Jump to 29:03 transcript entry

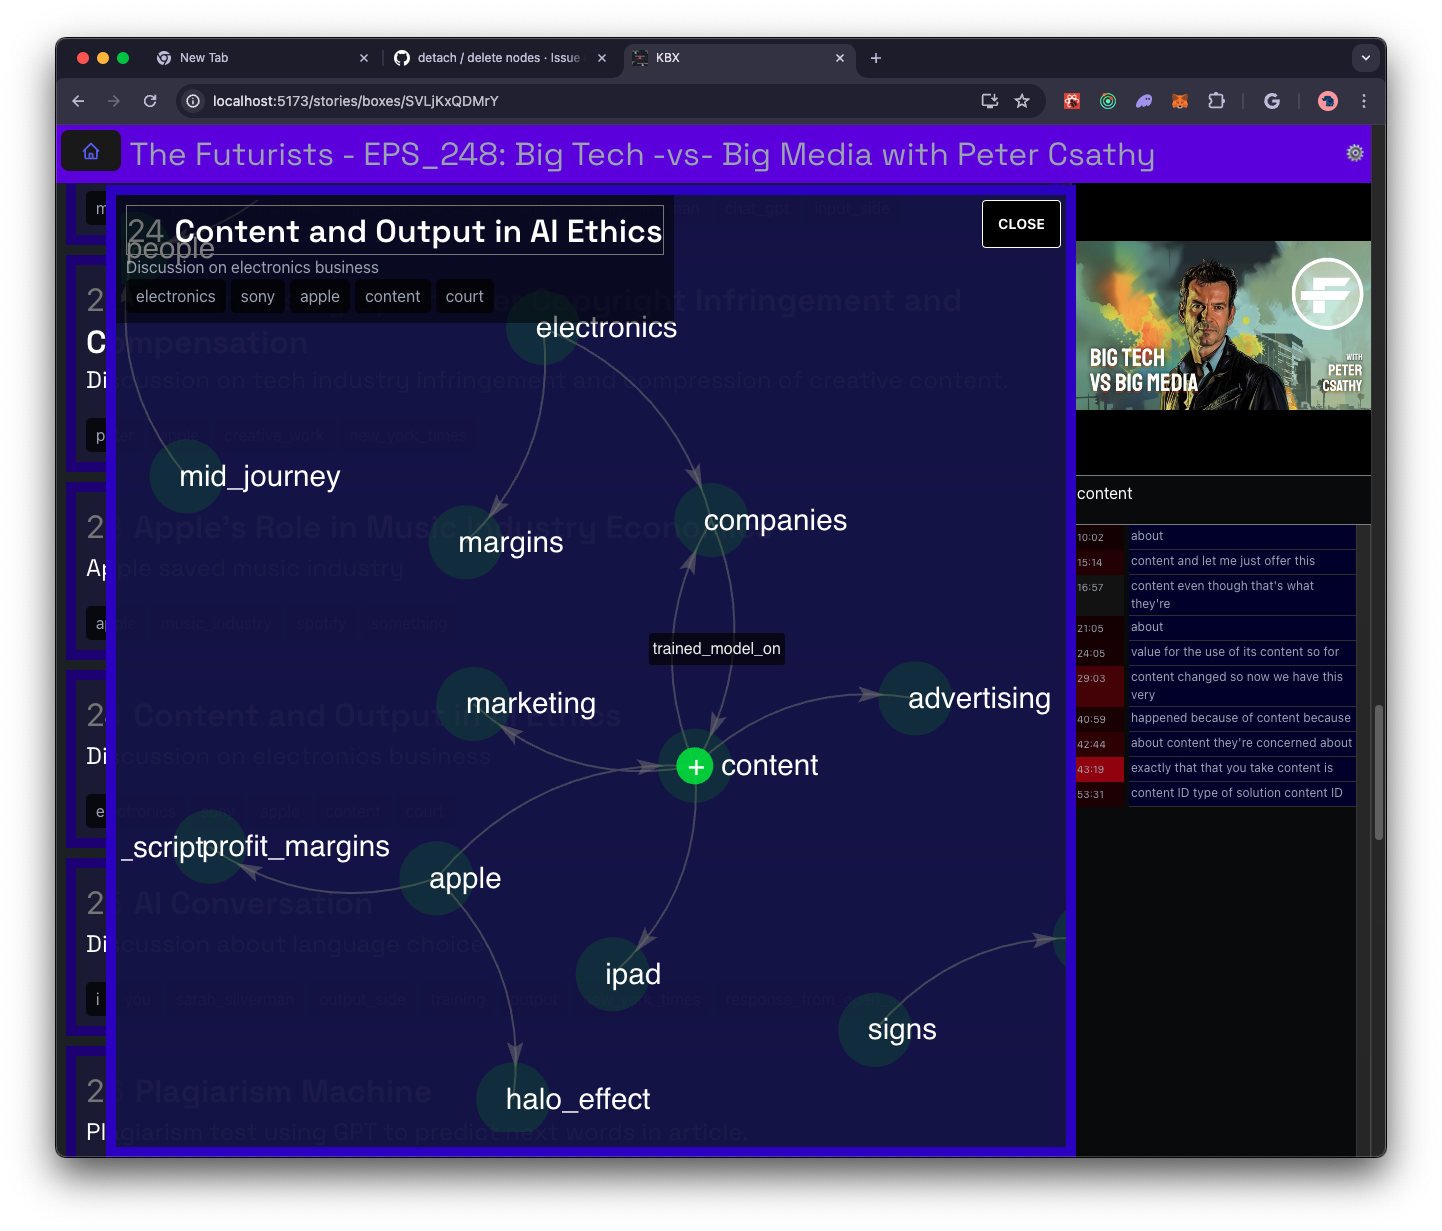click(x=1216, y=686)
